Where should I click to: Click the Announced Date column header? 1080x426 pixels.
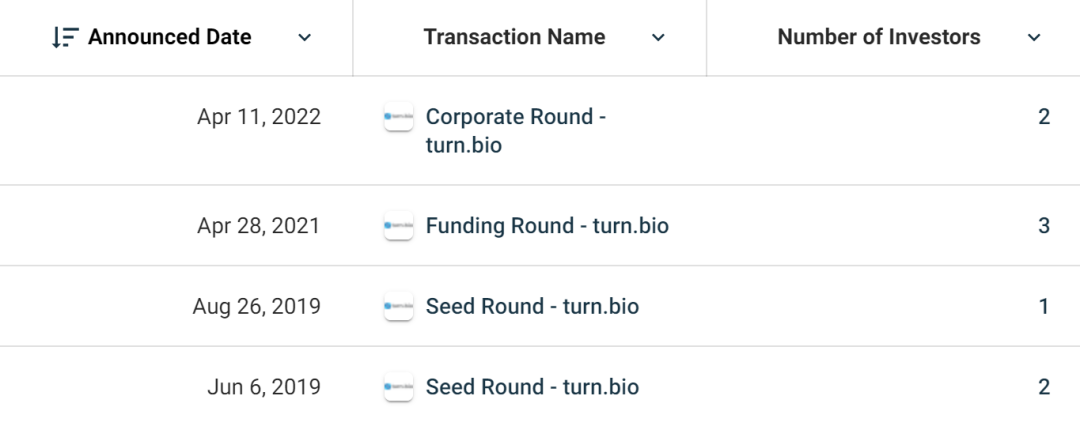[x=169, y=37]
